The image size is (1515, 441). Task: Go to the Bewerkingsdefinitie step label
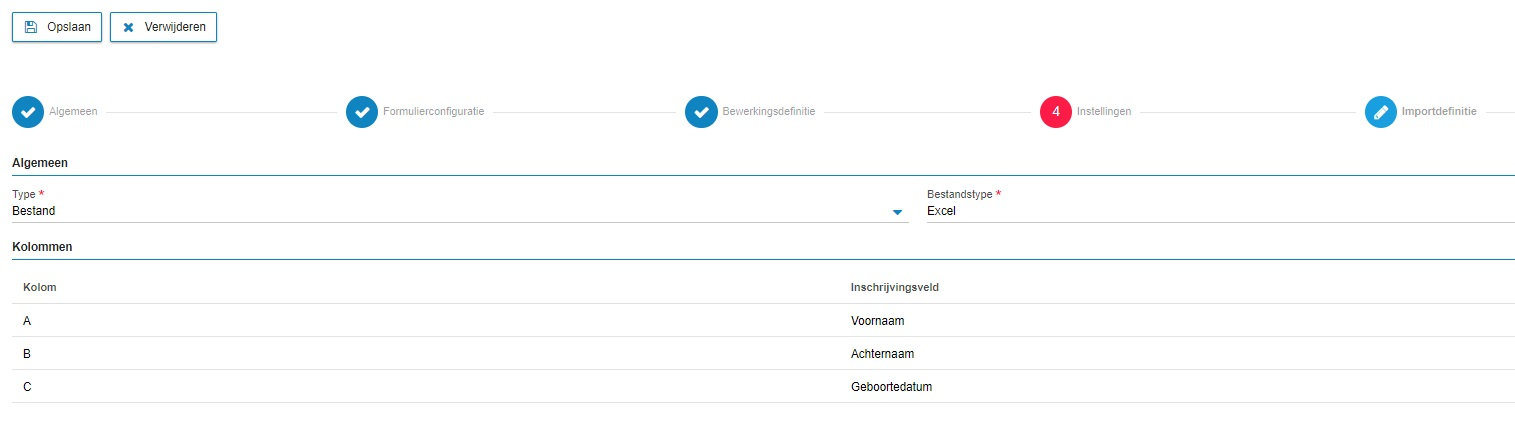point(768,112)
